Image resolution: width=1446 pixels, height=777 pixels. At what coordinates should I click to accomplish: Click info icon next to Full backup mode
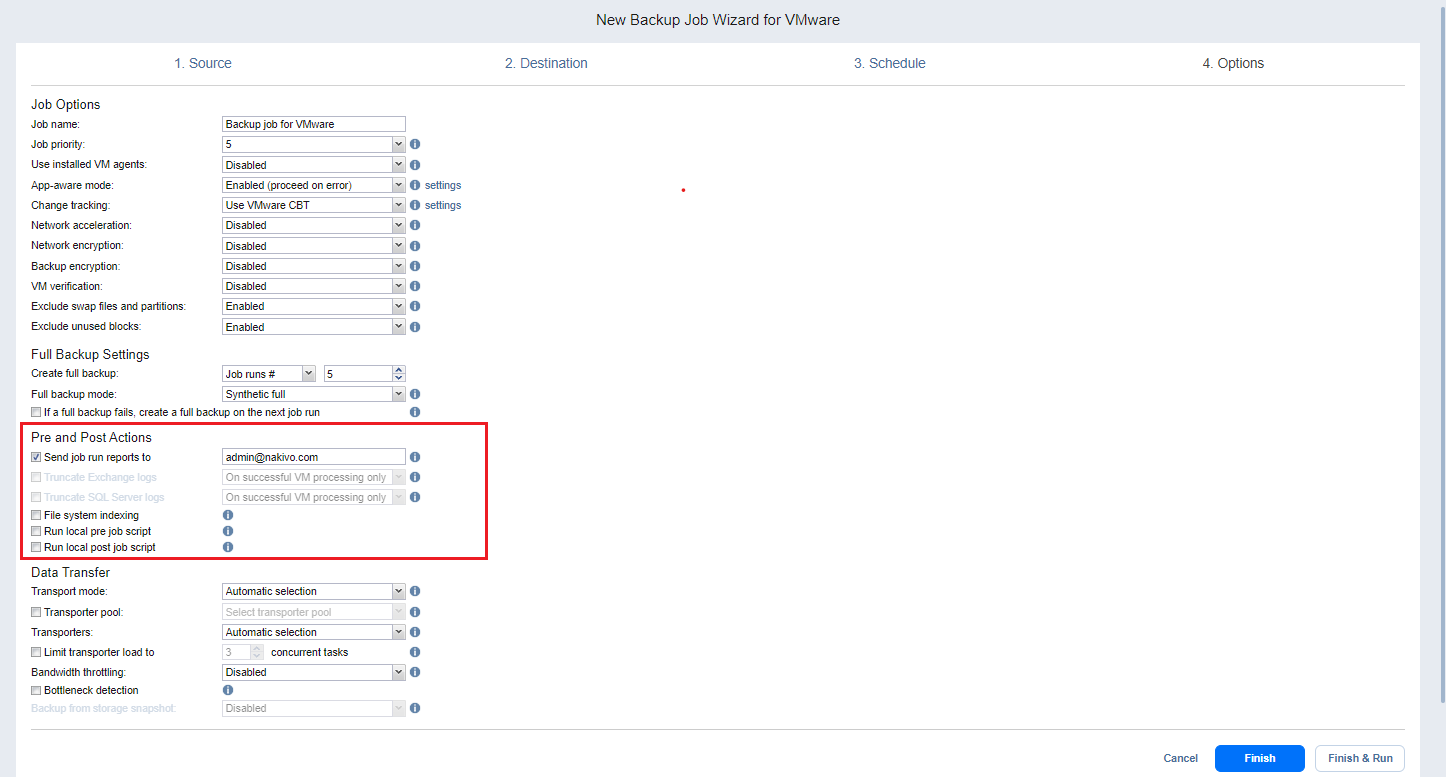415,394
